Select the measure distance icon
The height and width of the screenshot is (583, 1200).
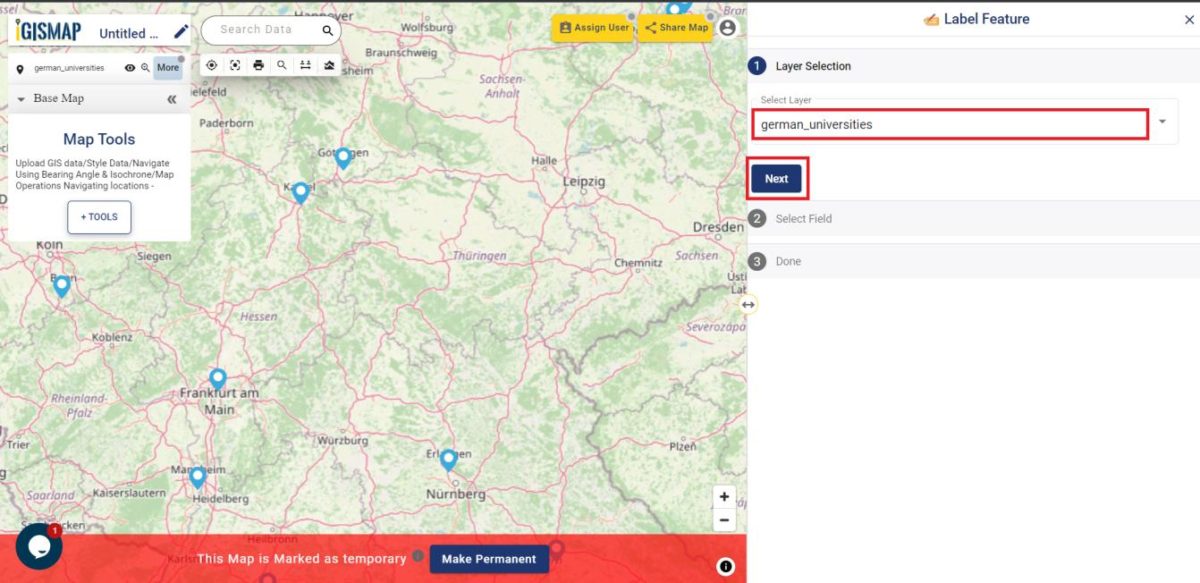click(x=305, y=65)
